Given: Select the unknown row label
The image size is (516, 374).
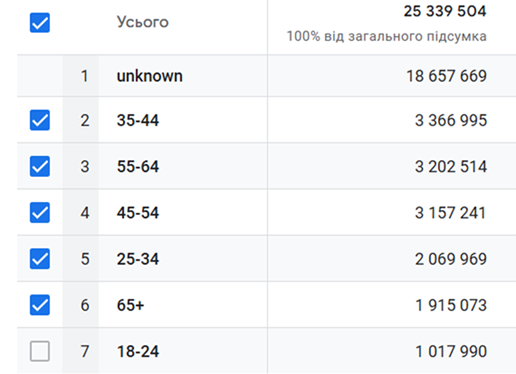Looking at the screenshot, I should coord(150,76).
